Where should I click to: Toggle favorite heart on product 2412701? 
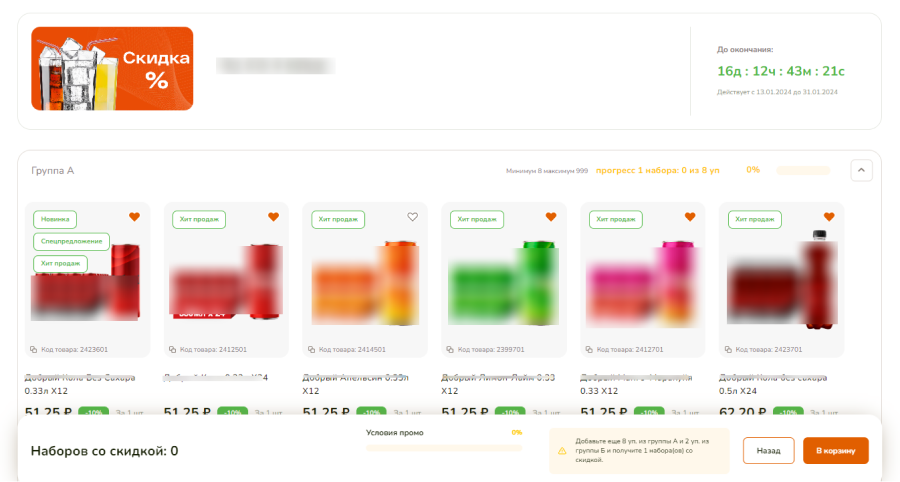pos(690,217)
